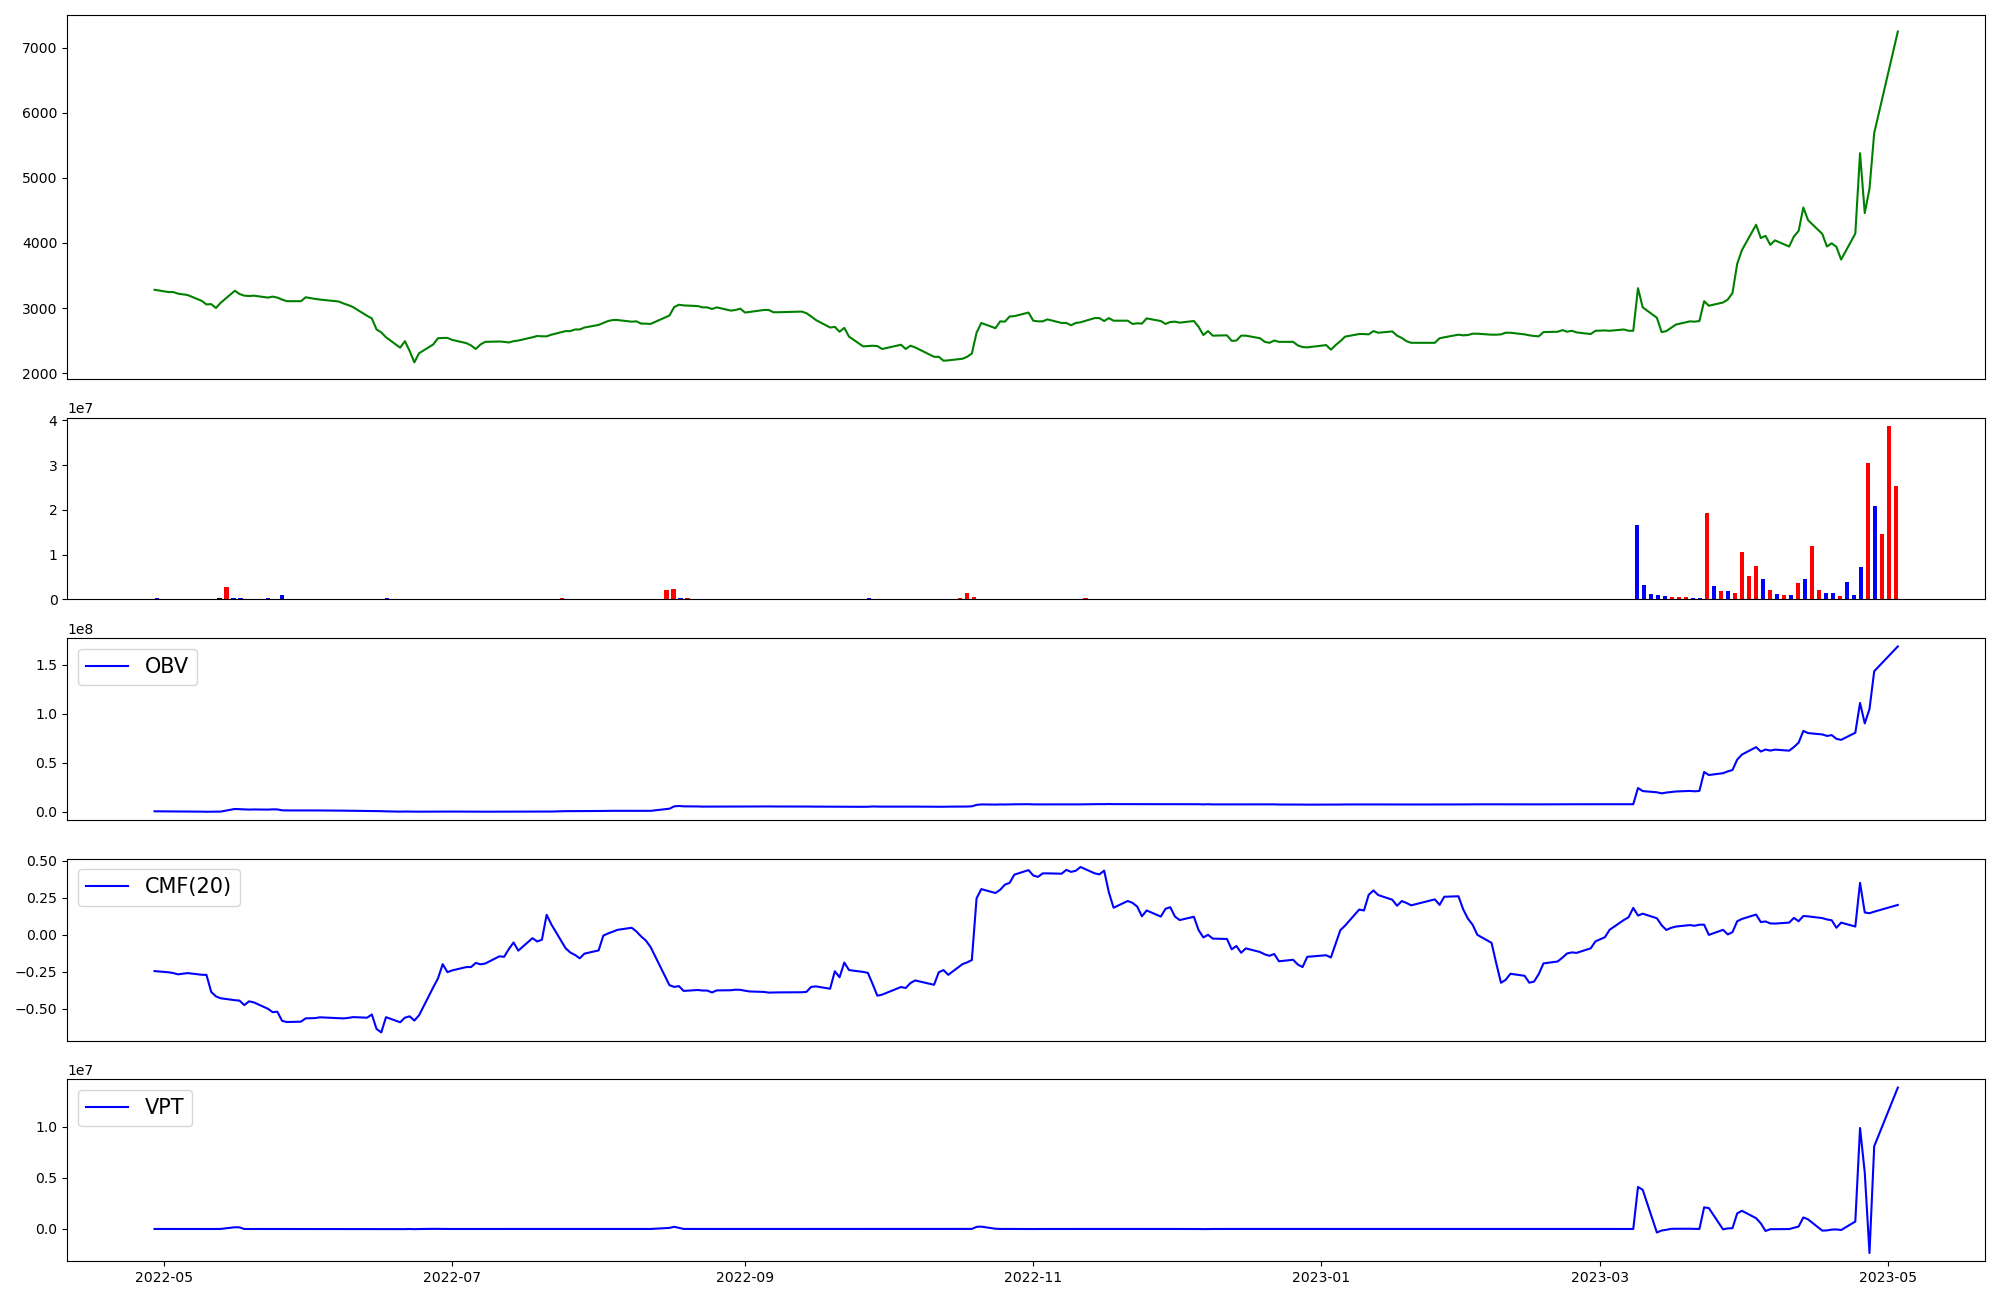The height and width of the screenshot is (1300, 2000).
Task: Click the 2023-03 x-axis date label
Action: click(x=1600, y=1277)
